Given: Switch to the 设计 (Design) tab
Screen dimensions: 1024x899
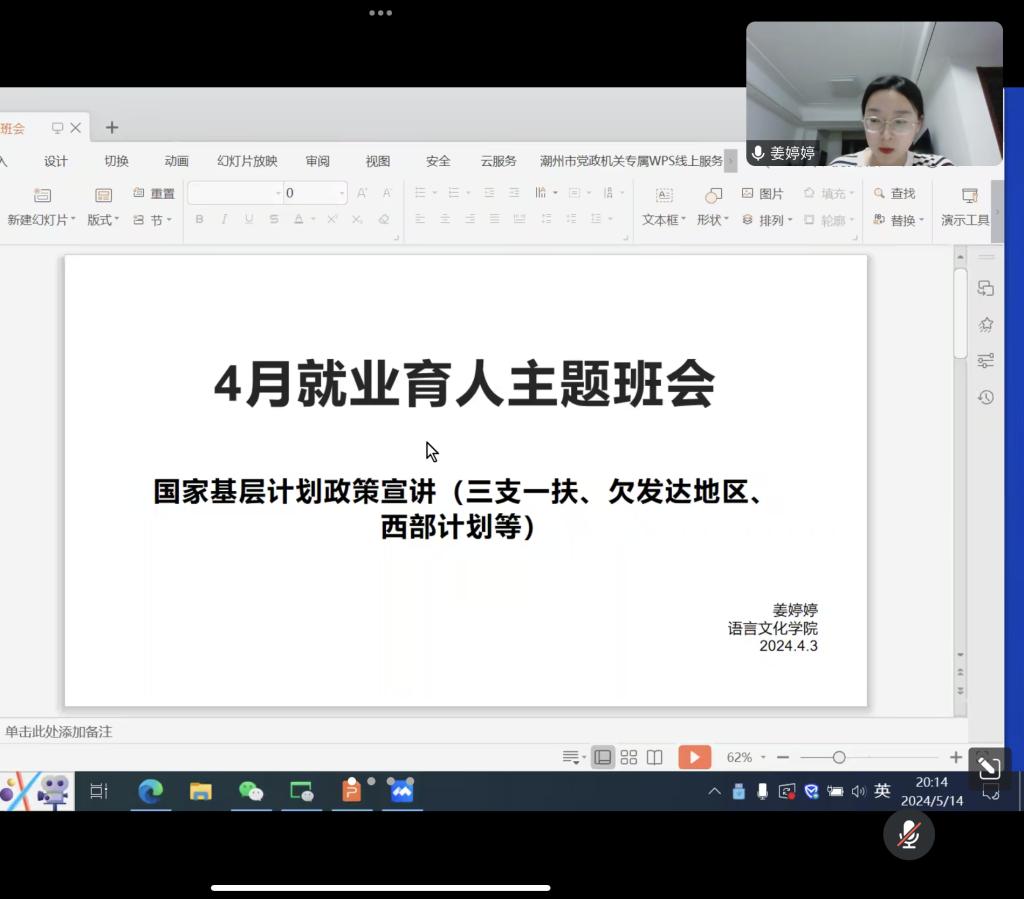Looking at the screenshot, I should tap(56, 161).
